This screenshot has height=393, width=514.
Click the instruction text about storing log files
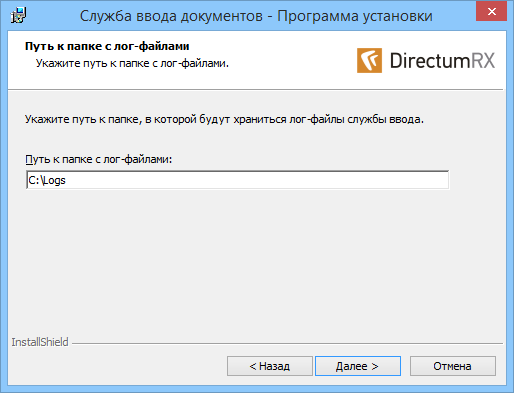(224, 119)
